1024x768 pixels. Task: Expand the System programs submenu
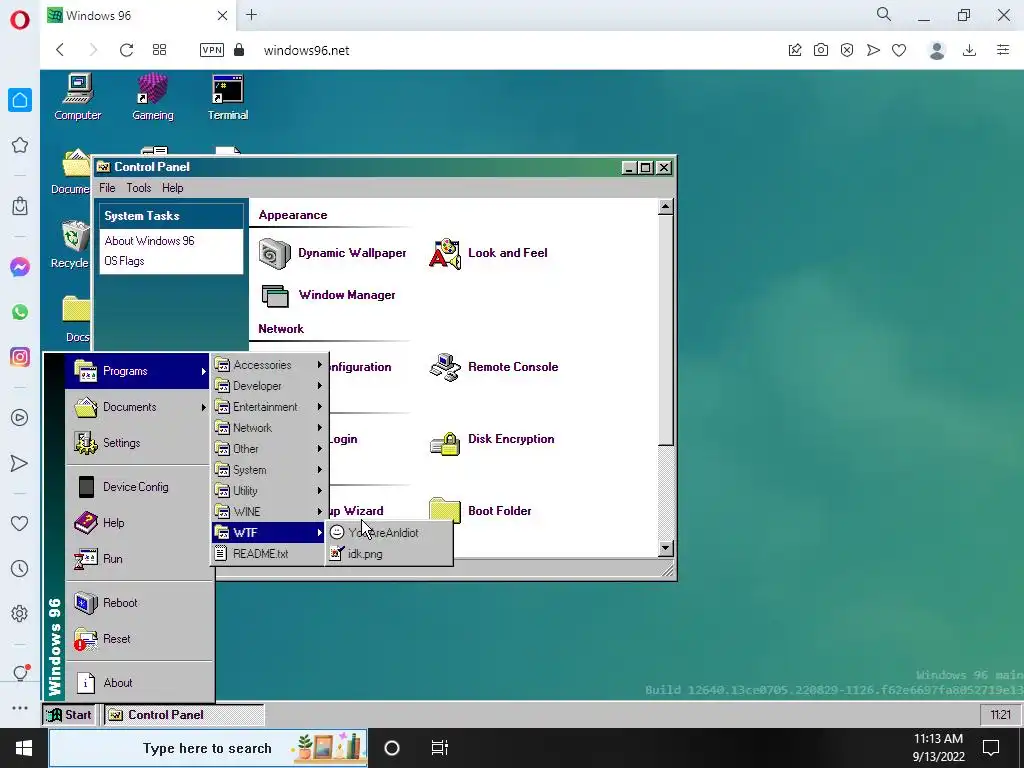[x=269, y=470]
